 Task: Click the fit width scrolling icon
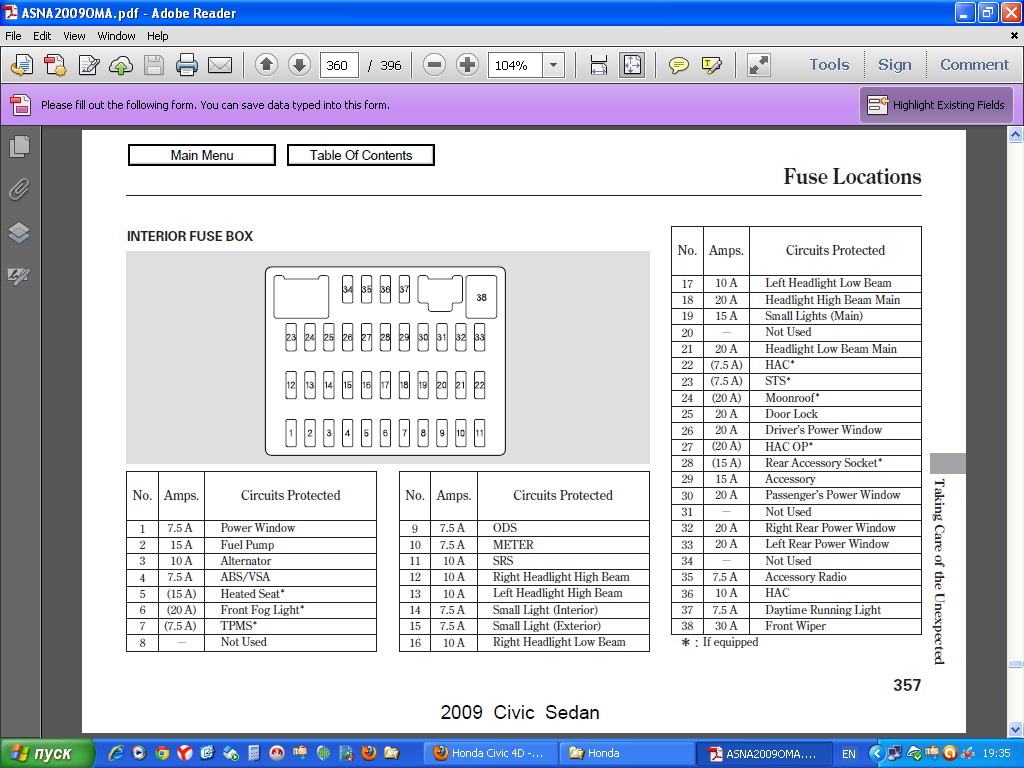click(x=599, y=65)
